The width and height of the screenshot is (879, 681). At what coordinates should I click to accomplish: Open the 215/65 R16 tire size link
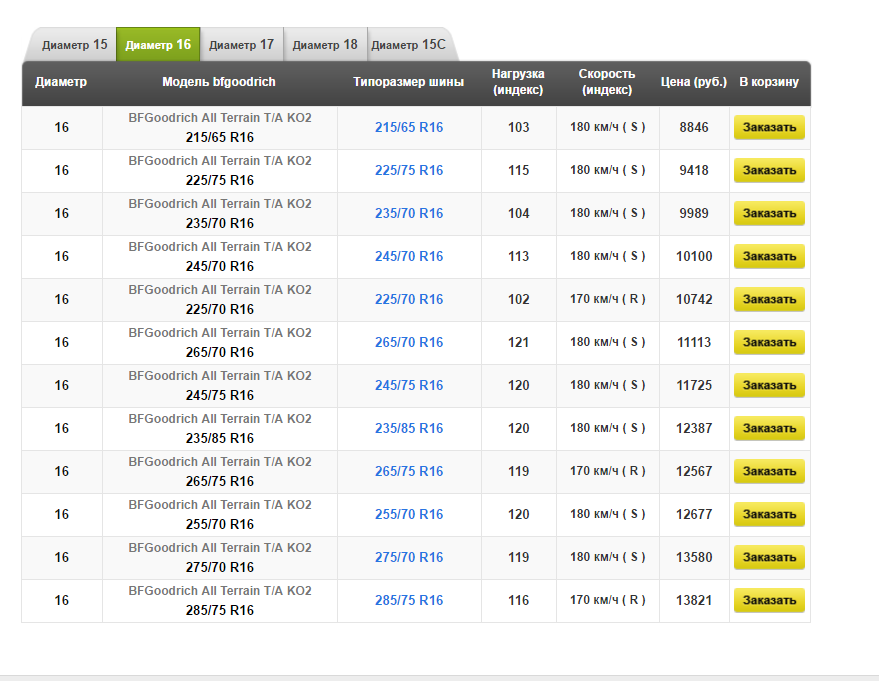coord(409,128)
